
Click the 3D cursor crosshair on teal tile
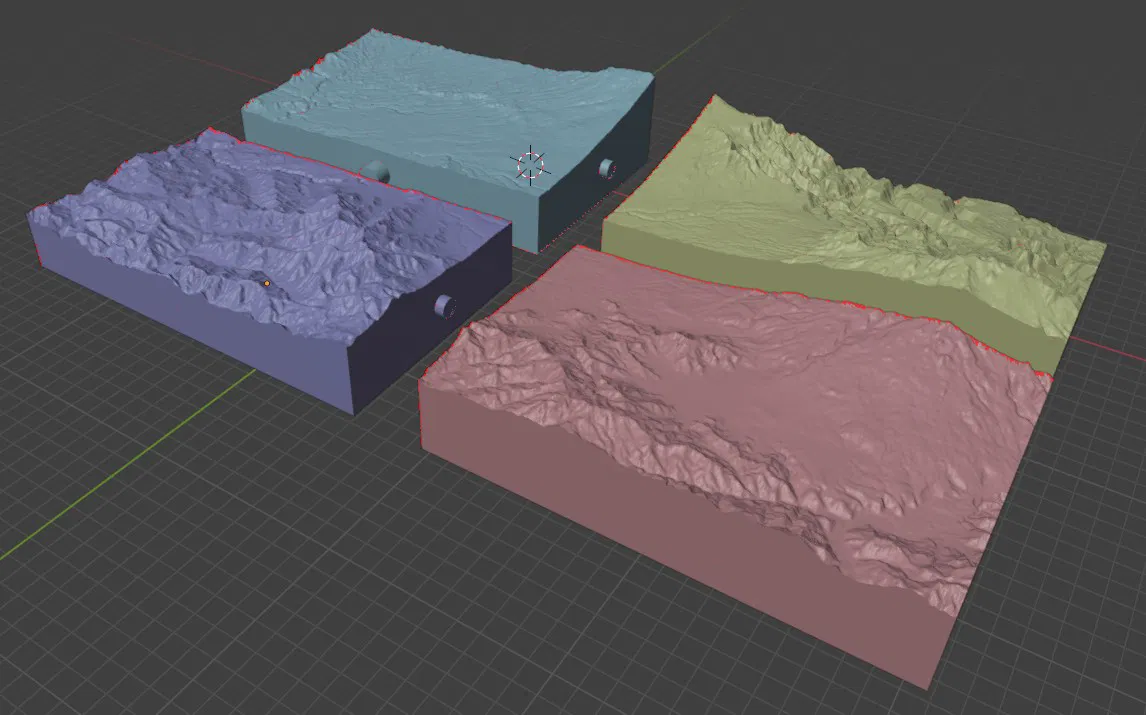(x=531, y=165)
